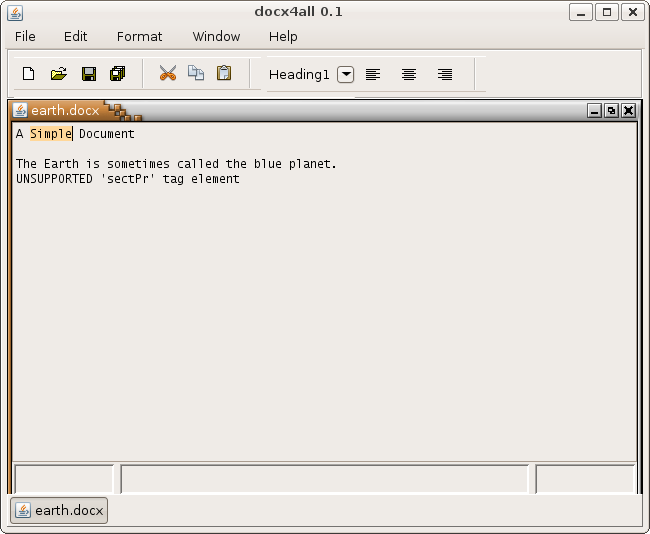Viewport: 650px width, 534px height.
Task: Close the docx4all main window
Action: pyautogui.click(x=633, y=12)
